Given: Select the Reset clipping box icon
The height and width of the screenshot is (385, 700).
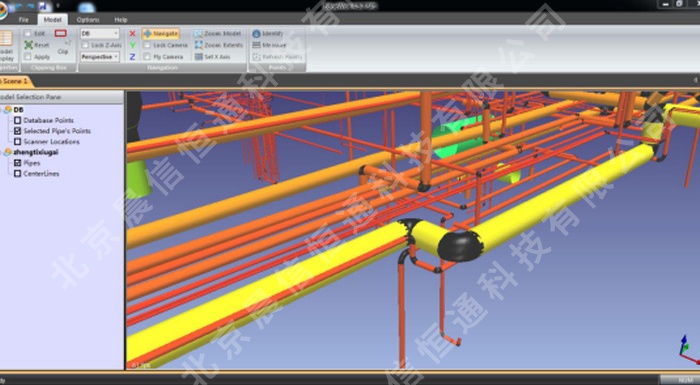Looking at the screenshot, I should pyautogui.click(x=29, y=45).
